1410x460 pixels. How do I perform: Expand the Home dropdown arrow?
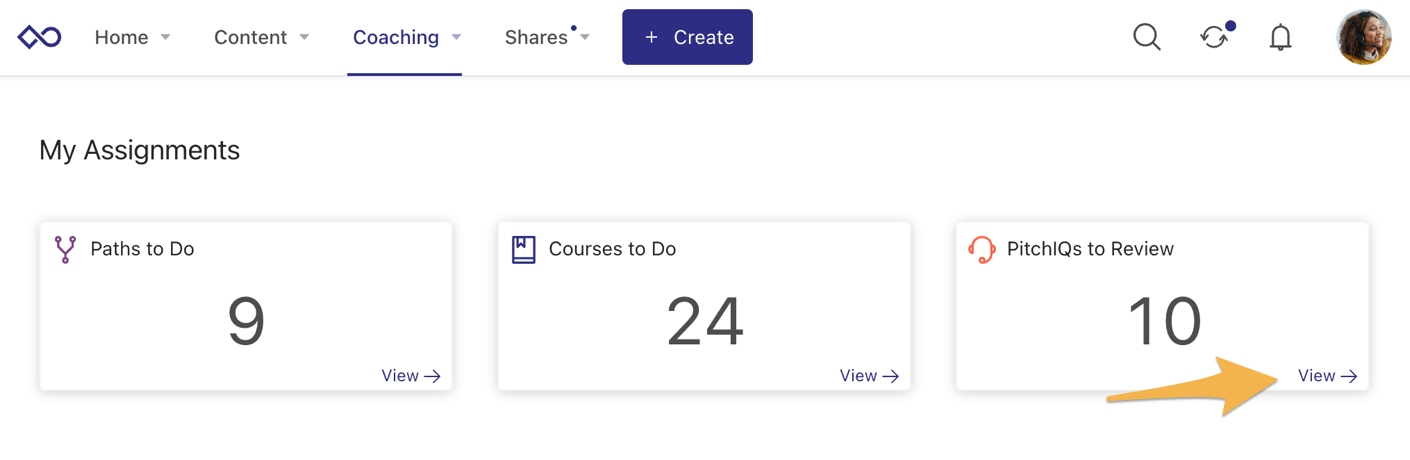[166, 37]
